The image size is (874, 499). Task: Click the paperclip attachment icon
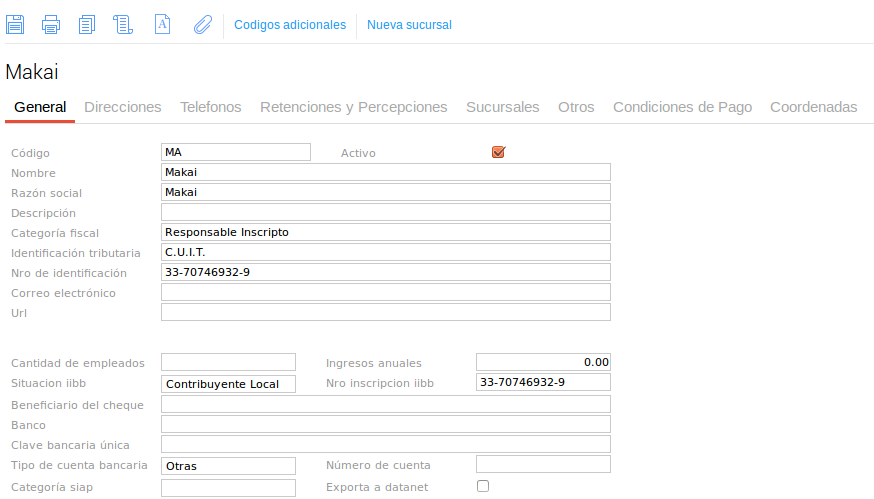(x=203, y=25)
